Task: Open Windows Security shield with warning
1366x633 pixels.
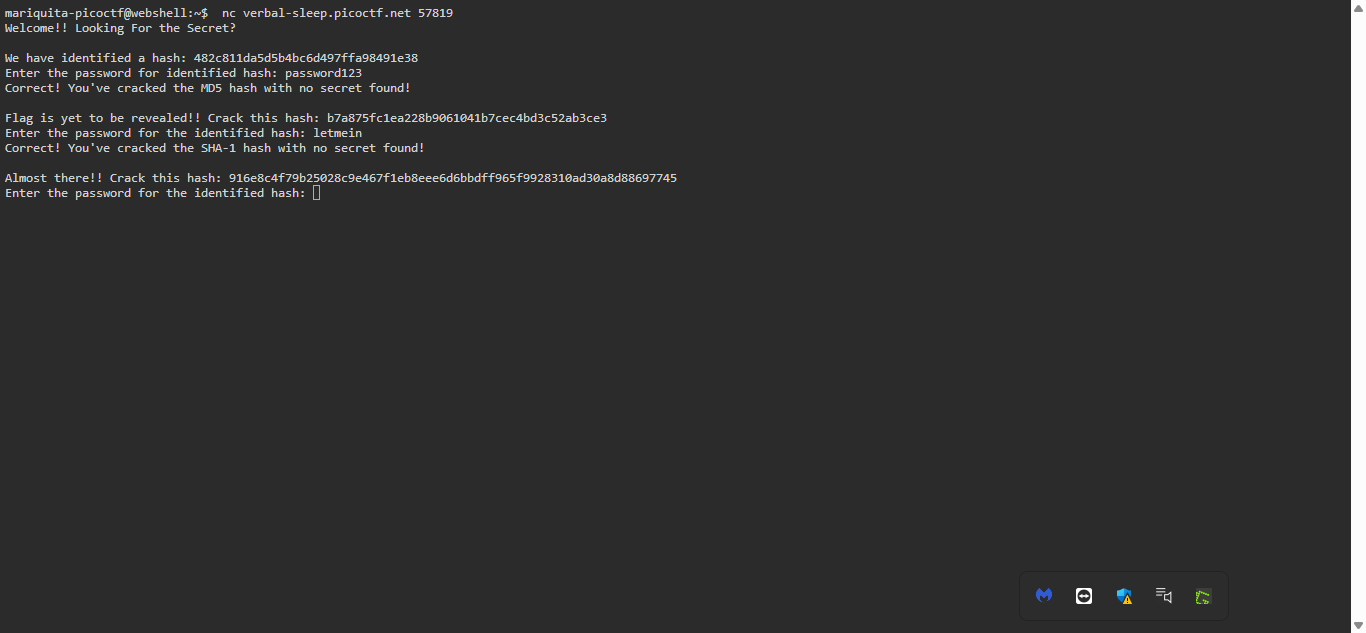Action: click(x=1124, y=596)
